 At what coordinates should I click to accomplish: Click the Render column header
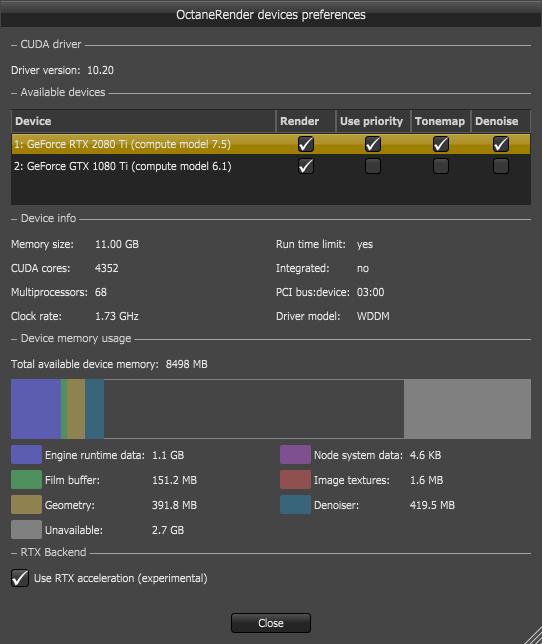[x=305, y=121]
